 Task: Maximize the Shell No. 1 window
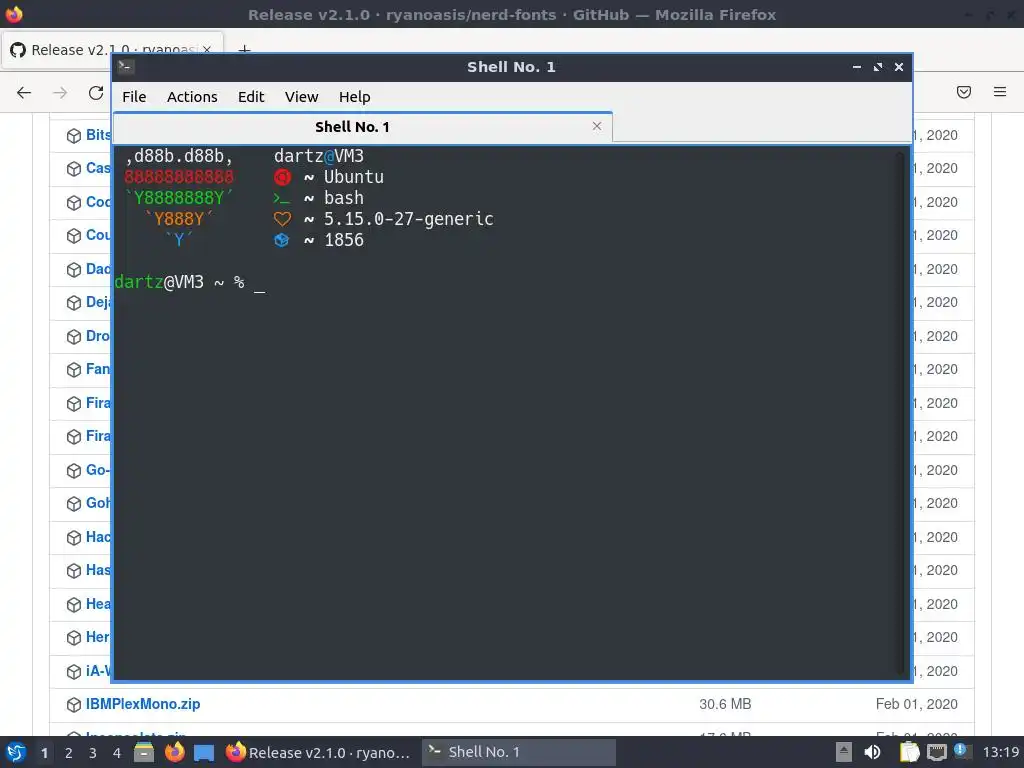(878, 67)
